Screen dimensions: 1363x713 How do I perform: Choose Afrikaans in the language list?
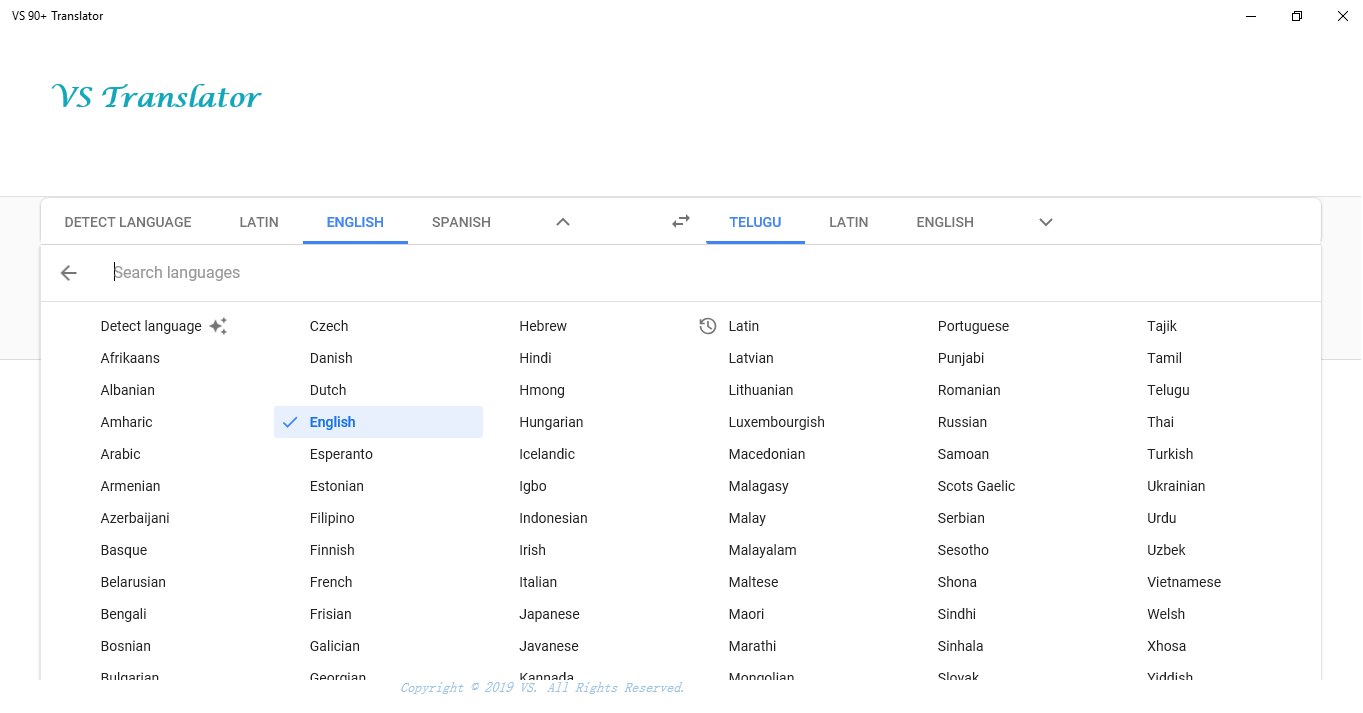click(x=130, y=358)
